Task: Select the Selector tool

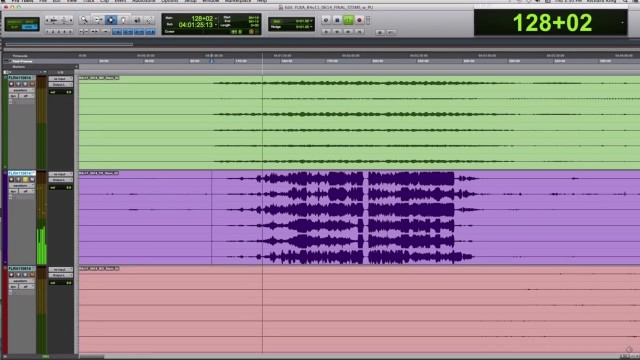Action: (111, 20)
